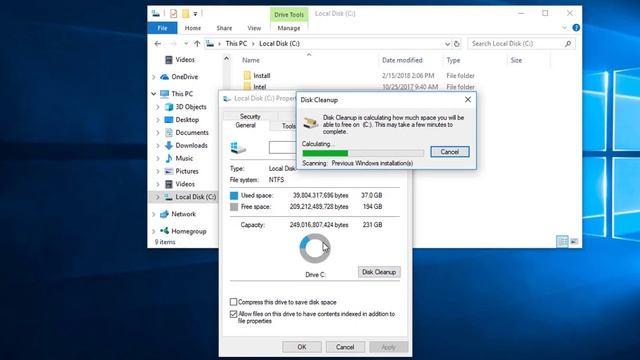
Task: Select the Homegroup icon in sidebar
Action: (x=164, y=231)
